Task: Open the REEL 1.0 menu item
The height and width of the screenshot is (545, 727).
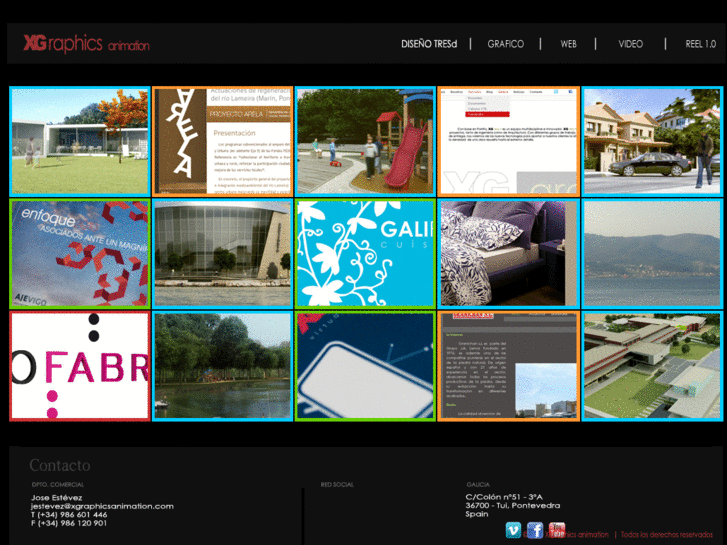Action: click(x=701, y=44)
